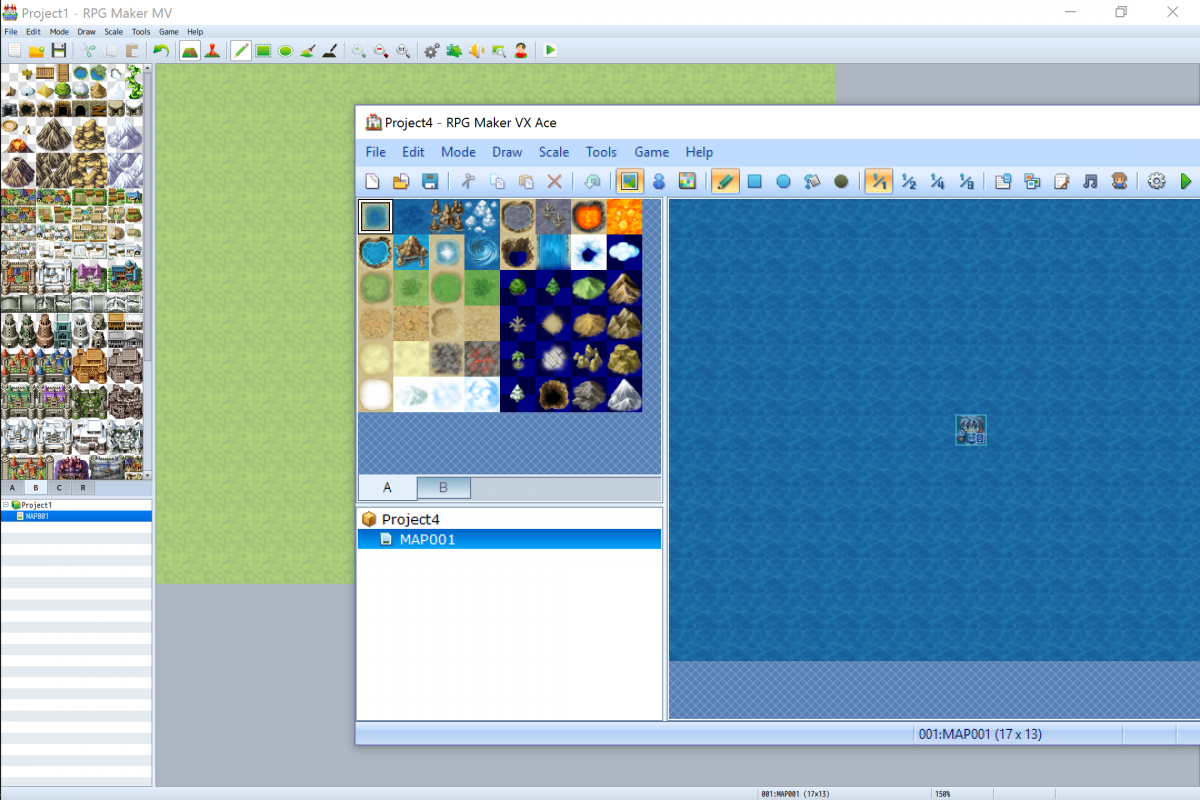Start Playtest with green arrow in MV toolbar

[x=550, y=50]
